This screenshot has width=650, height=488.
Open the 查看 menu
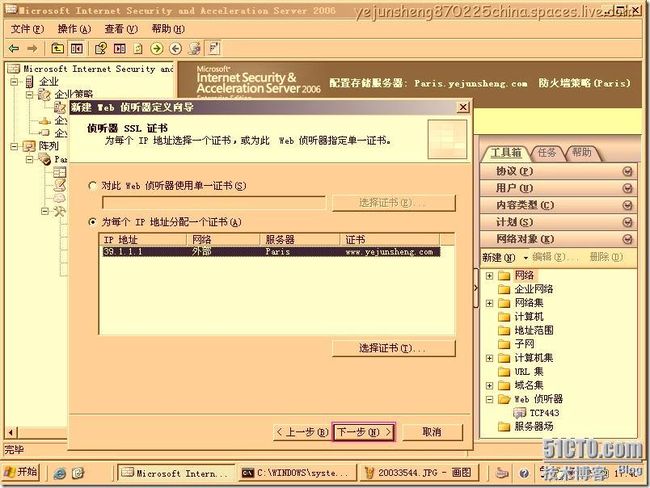(121, 29)
